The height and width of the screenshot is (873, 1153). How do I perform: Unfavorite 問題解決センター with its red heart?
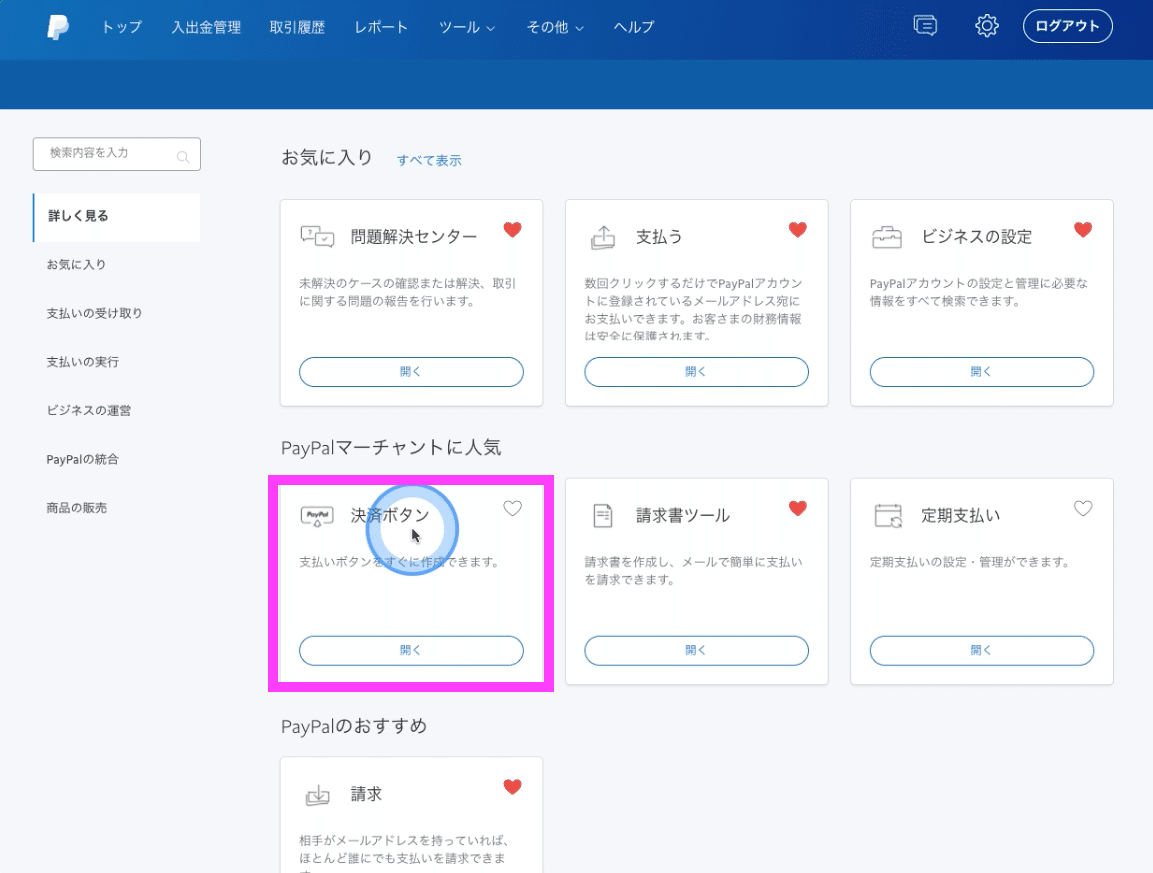tap(513, 229)
